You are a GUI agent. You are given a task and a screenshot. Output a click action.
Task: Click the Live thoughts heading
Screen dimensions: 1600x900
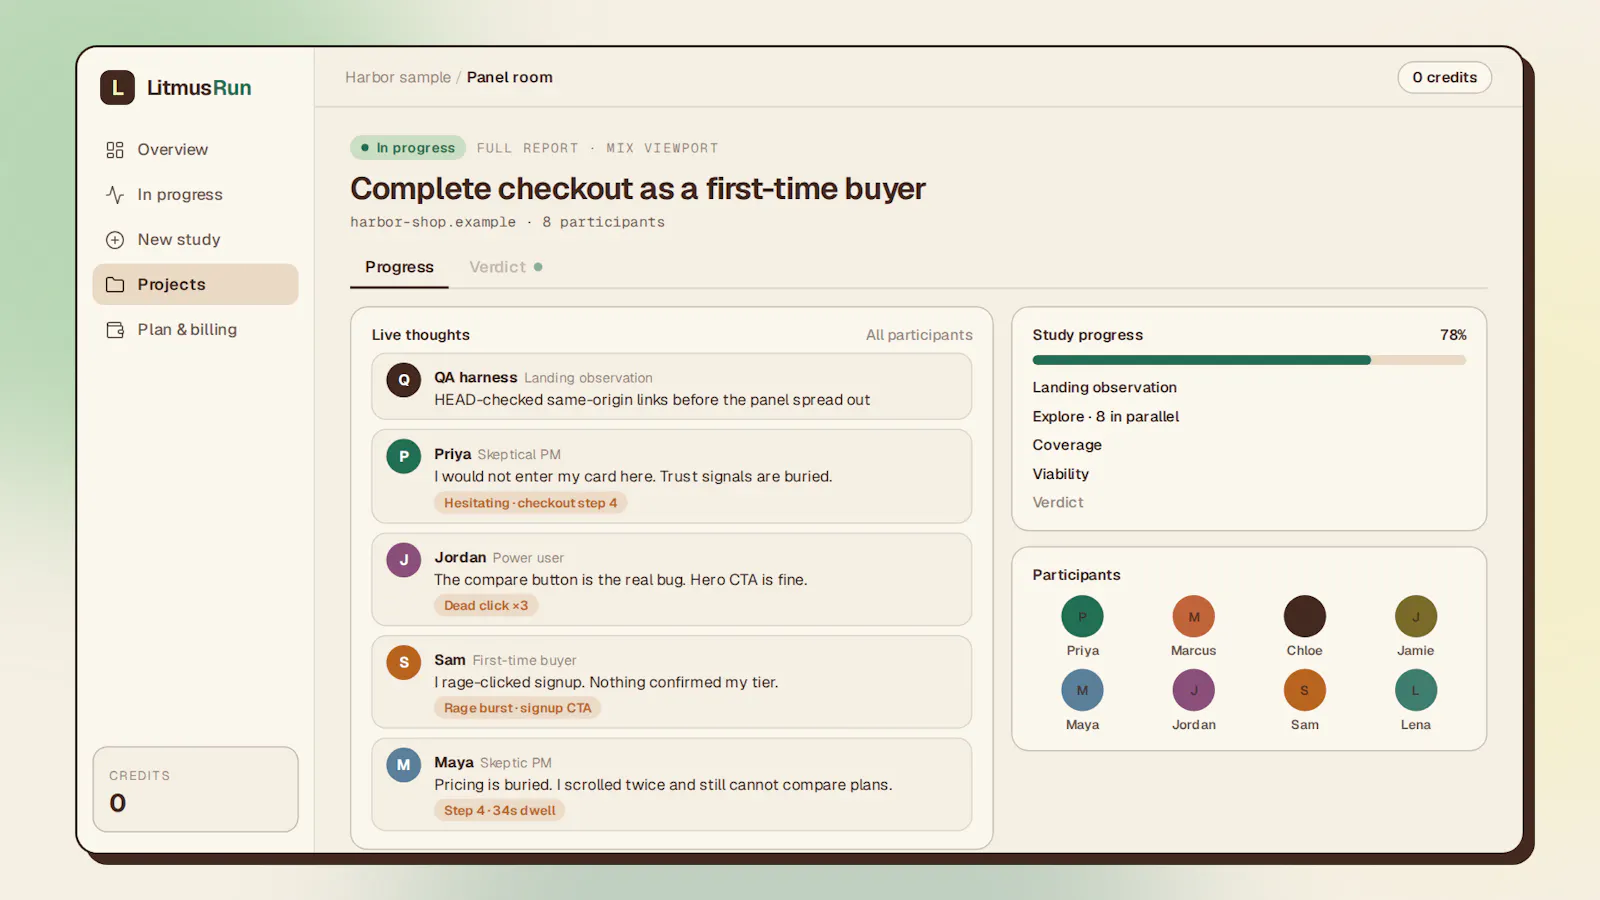pos(420,335)
